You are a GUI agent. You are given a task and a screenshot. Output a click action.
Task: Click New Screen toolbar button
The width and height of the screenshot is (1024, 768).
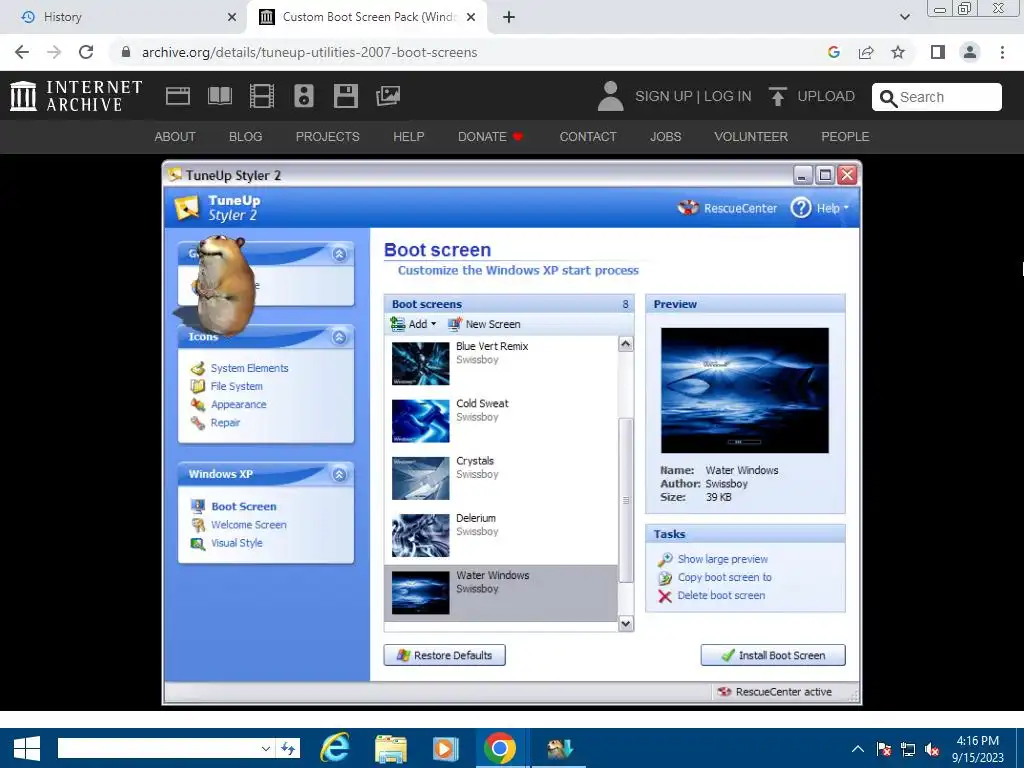click(x=484, y=324)
